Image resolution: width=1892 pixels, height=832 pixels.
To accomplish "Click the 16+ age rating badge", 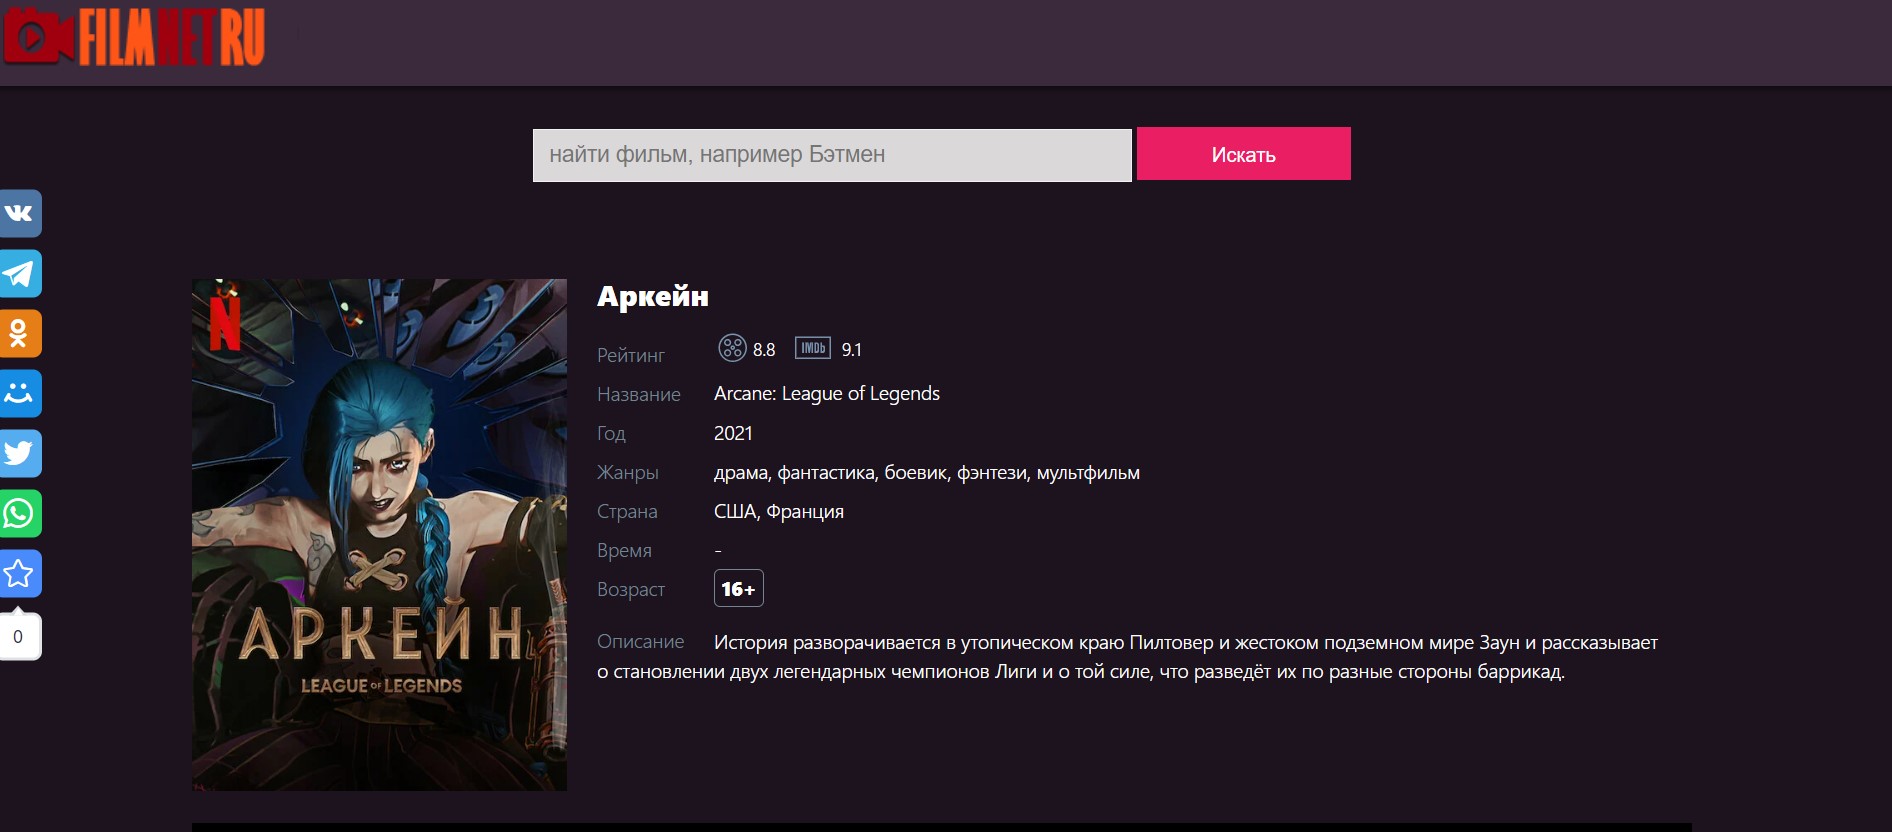I will click(738, 589).
